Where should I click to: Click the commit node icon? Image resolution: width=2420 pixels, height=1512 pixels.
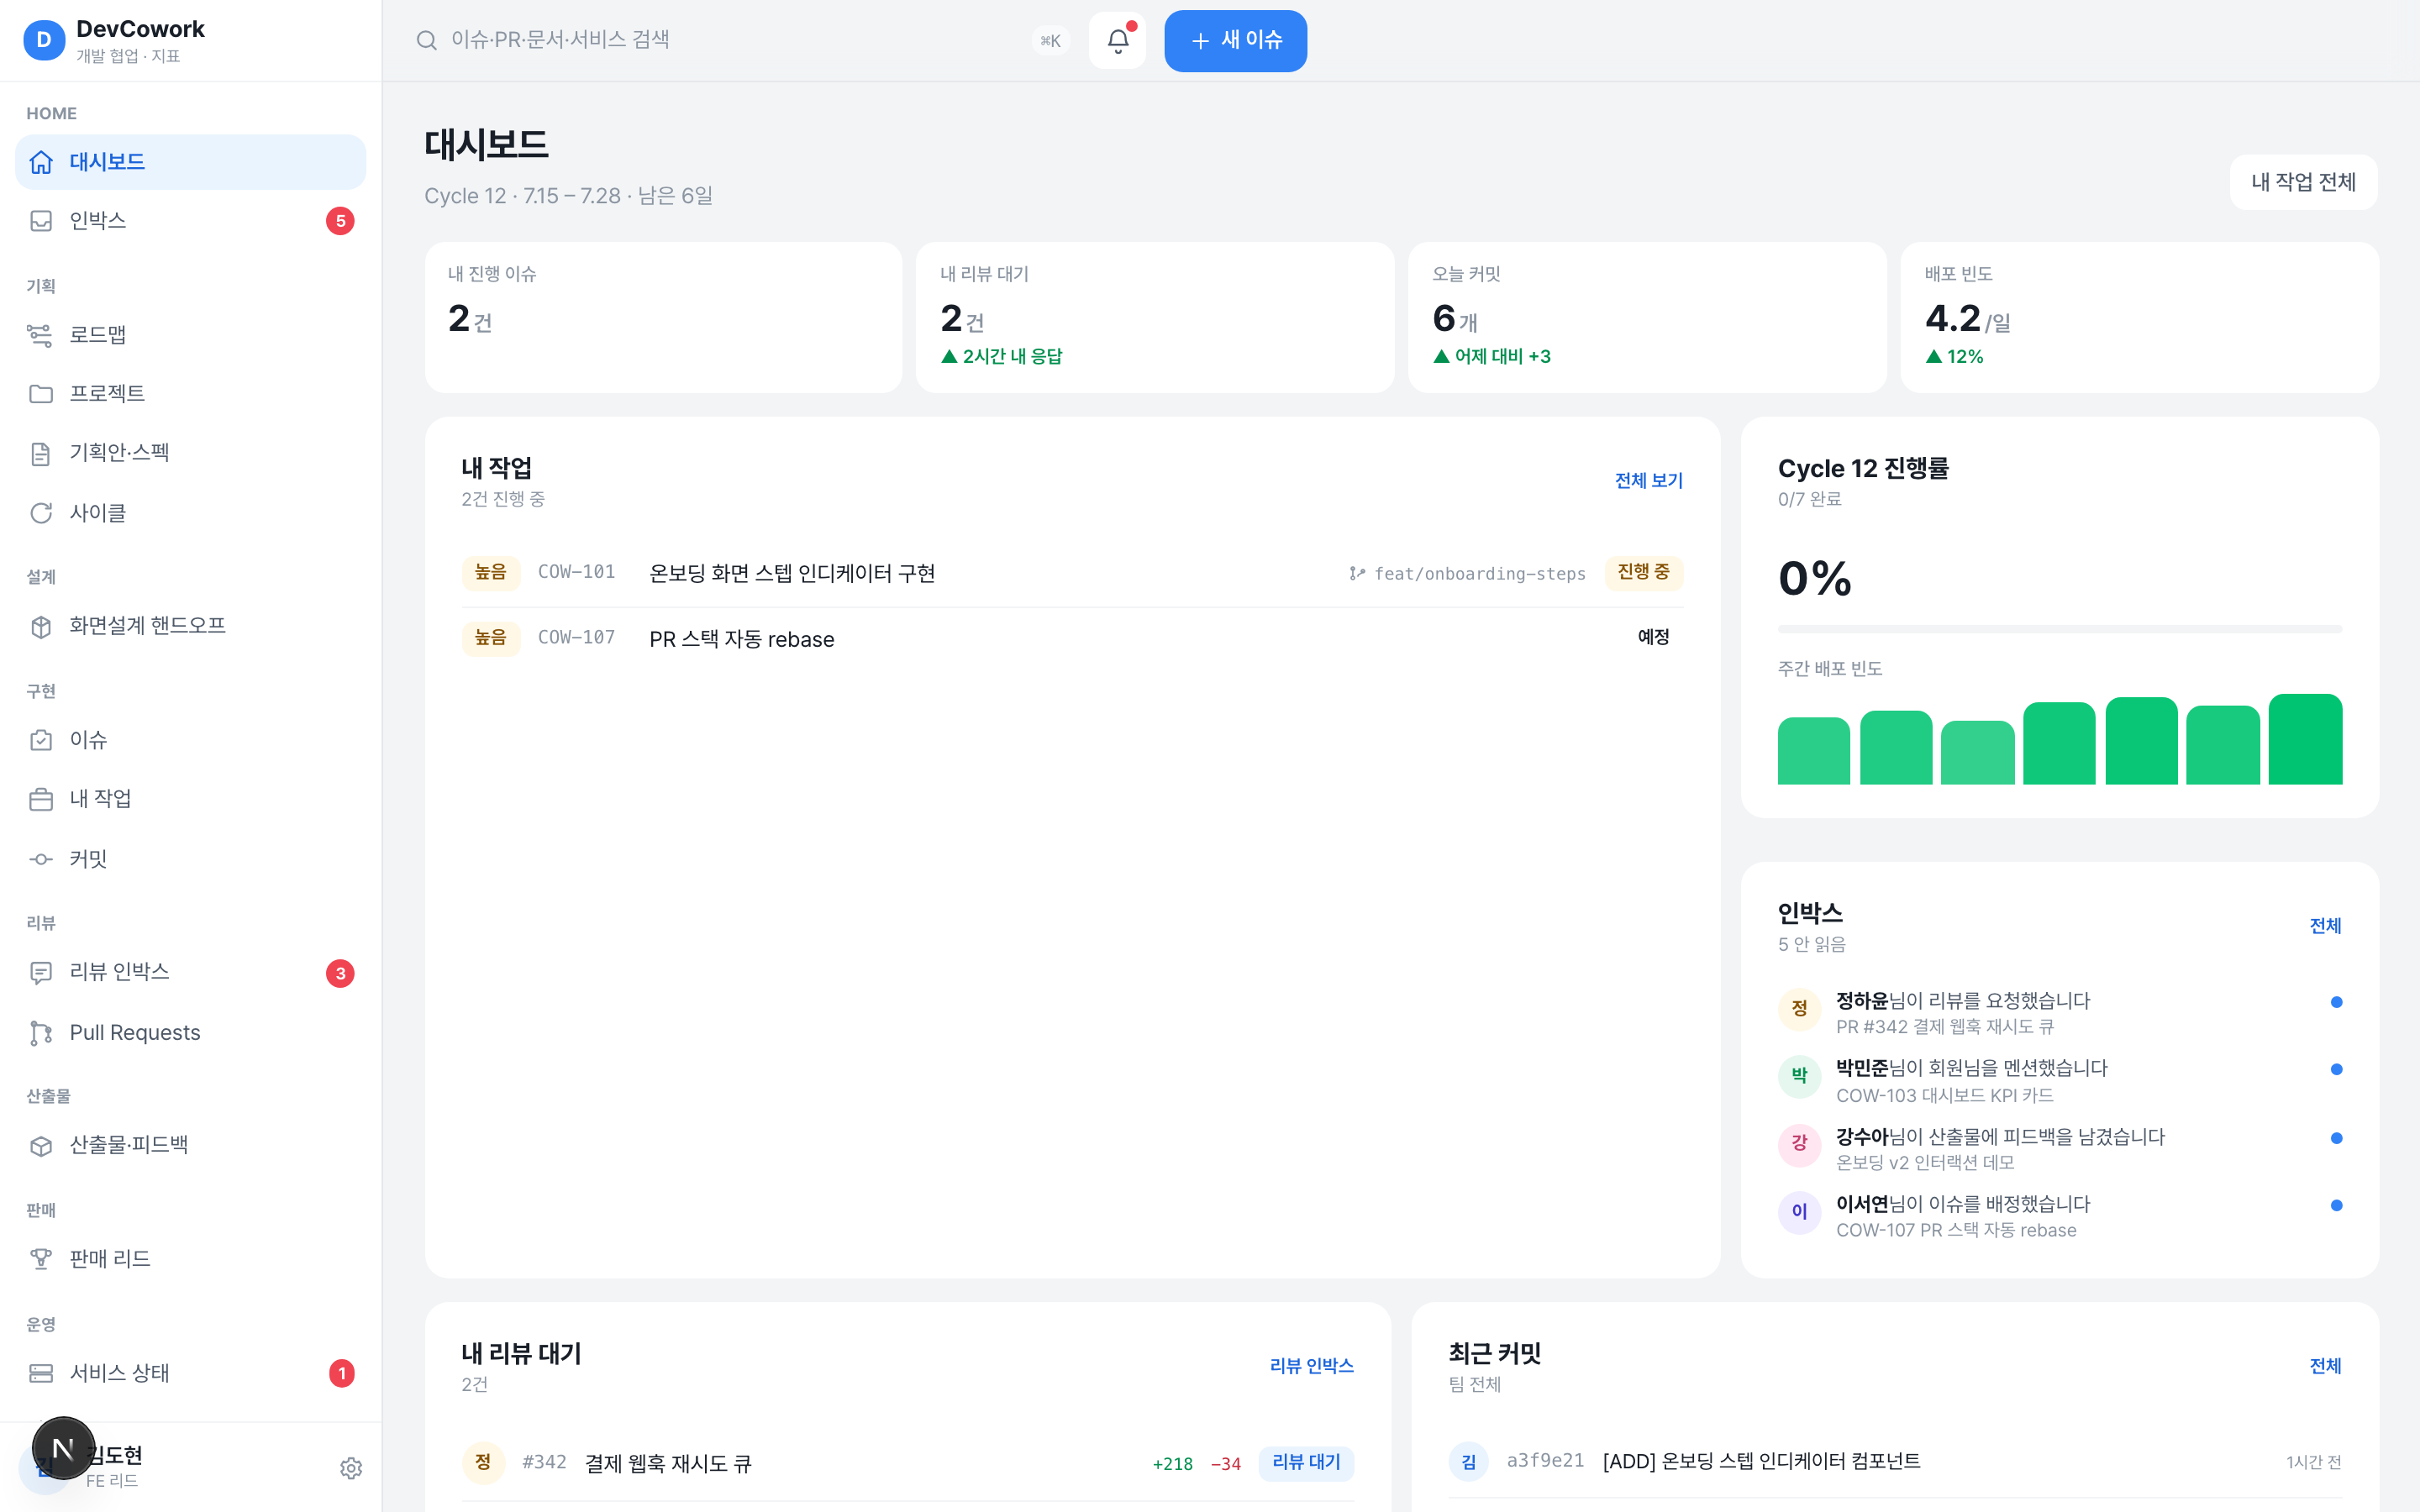tap(41, 859)
